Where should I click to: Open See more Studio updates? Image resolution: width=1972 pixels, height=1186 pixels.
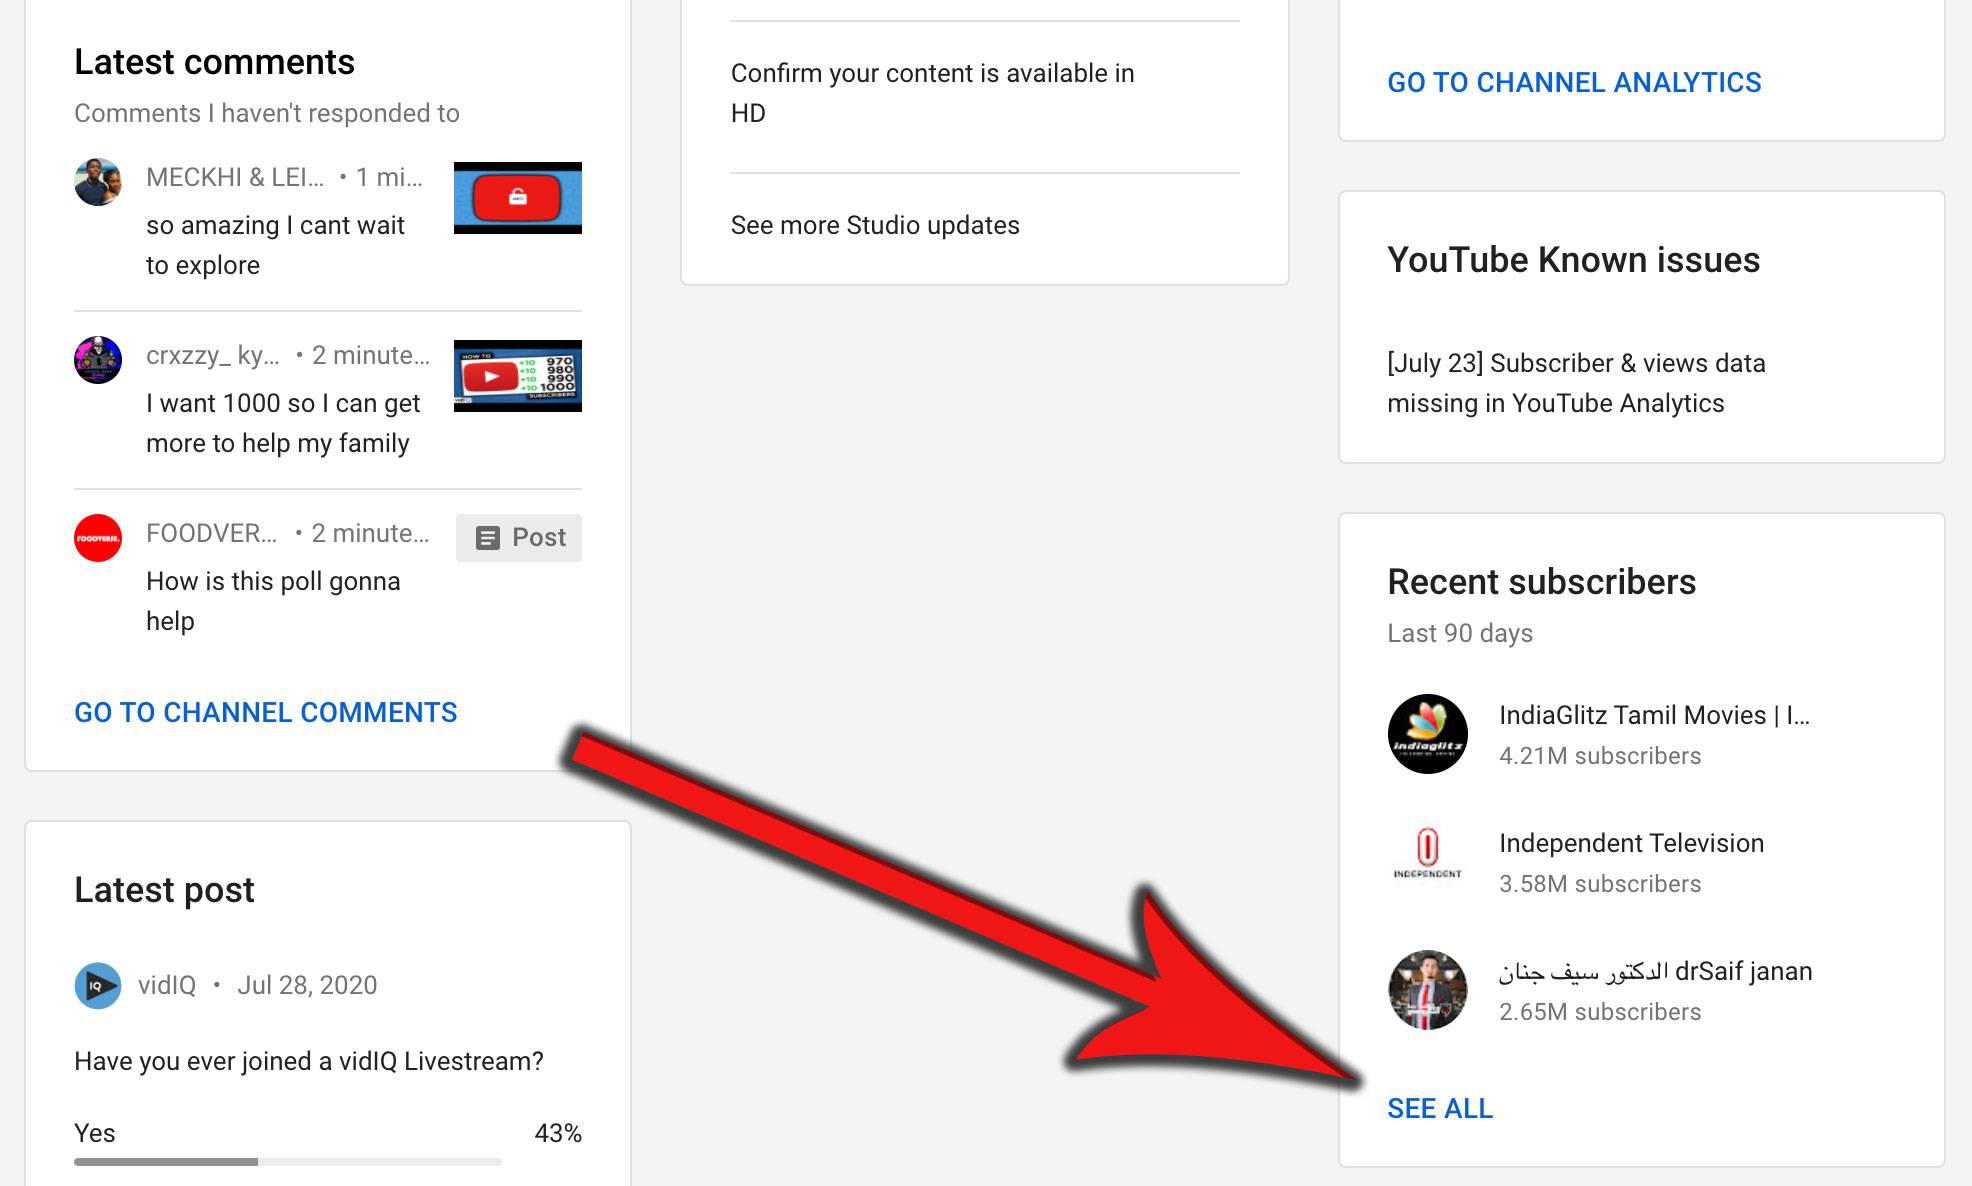tap(875, 225)
